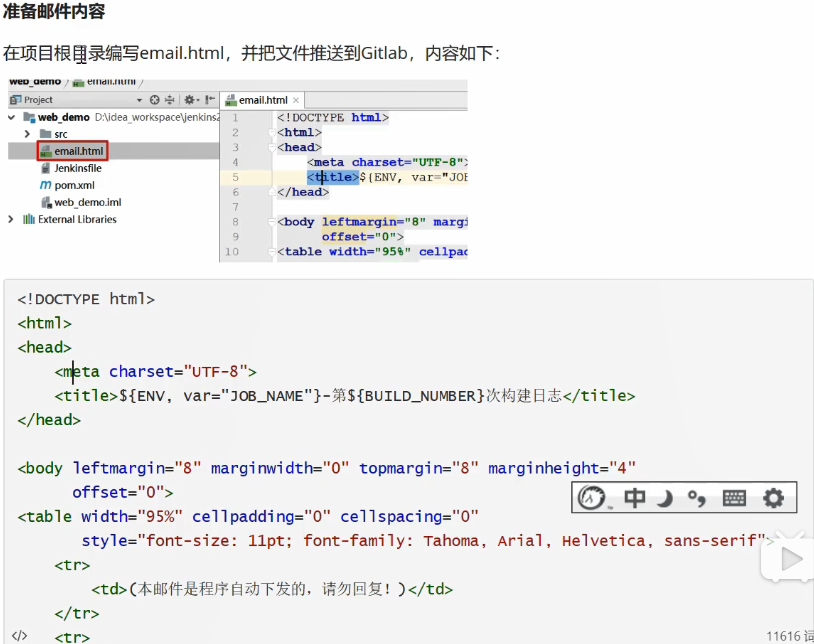This screenshot has width=814, height=644.
Task: Click the External Libraries bars icon
Action: point(29,219)
